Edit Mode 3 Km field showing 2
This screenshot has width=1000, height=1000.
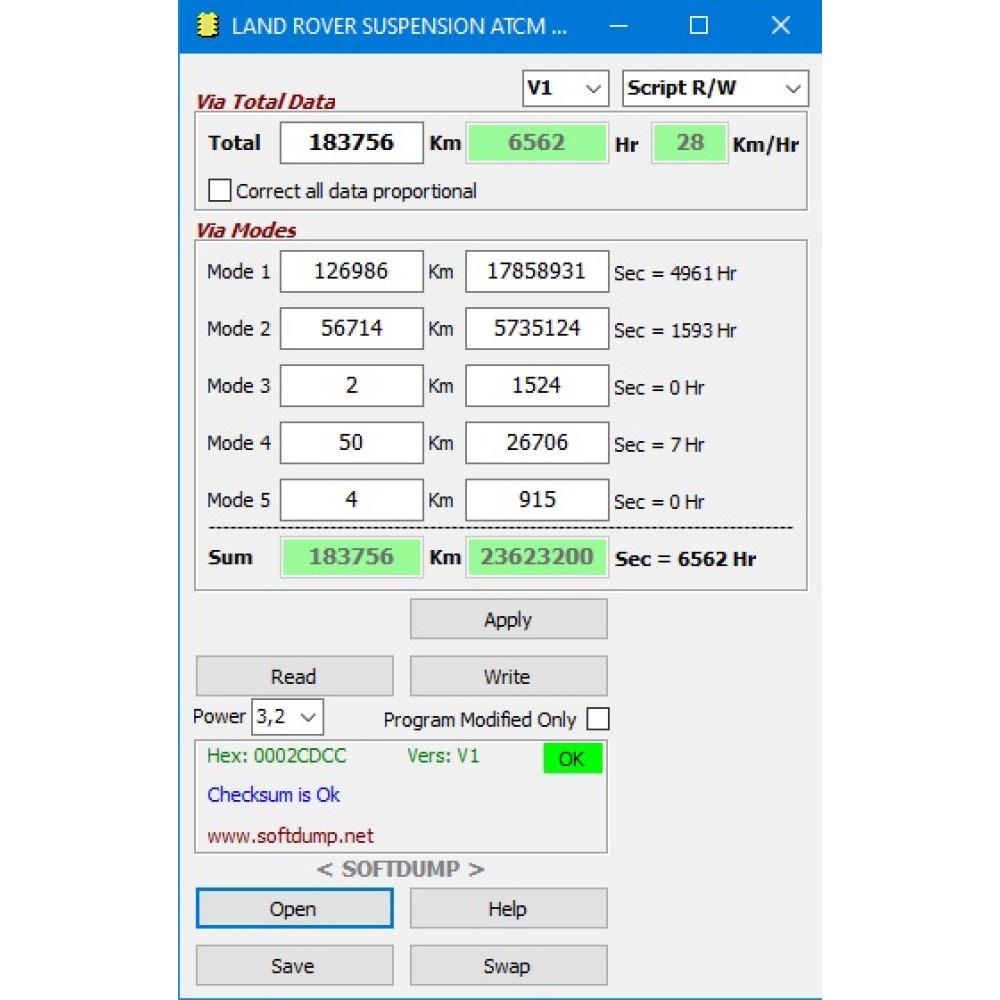pos(351,386)
